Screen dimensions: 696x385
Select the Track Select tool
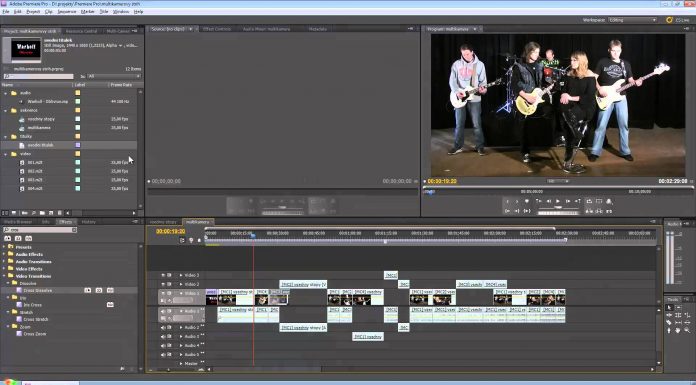pos(678,307)
